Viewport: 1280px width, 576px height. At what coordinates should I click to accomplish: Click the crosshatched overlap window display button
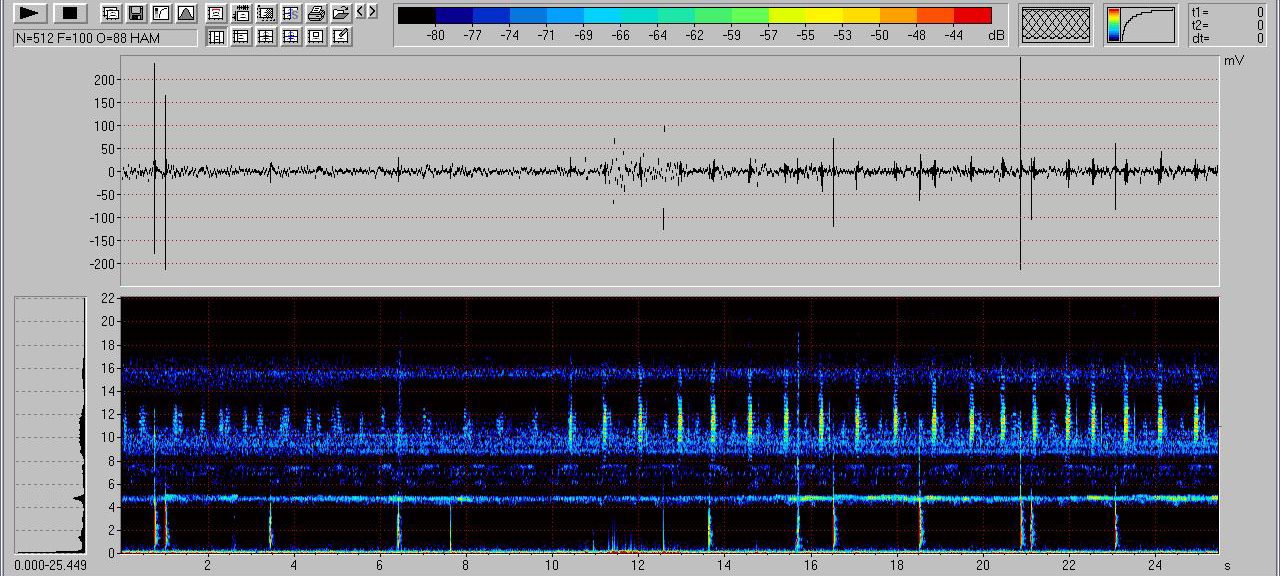pos(1055,25)
